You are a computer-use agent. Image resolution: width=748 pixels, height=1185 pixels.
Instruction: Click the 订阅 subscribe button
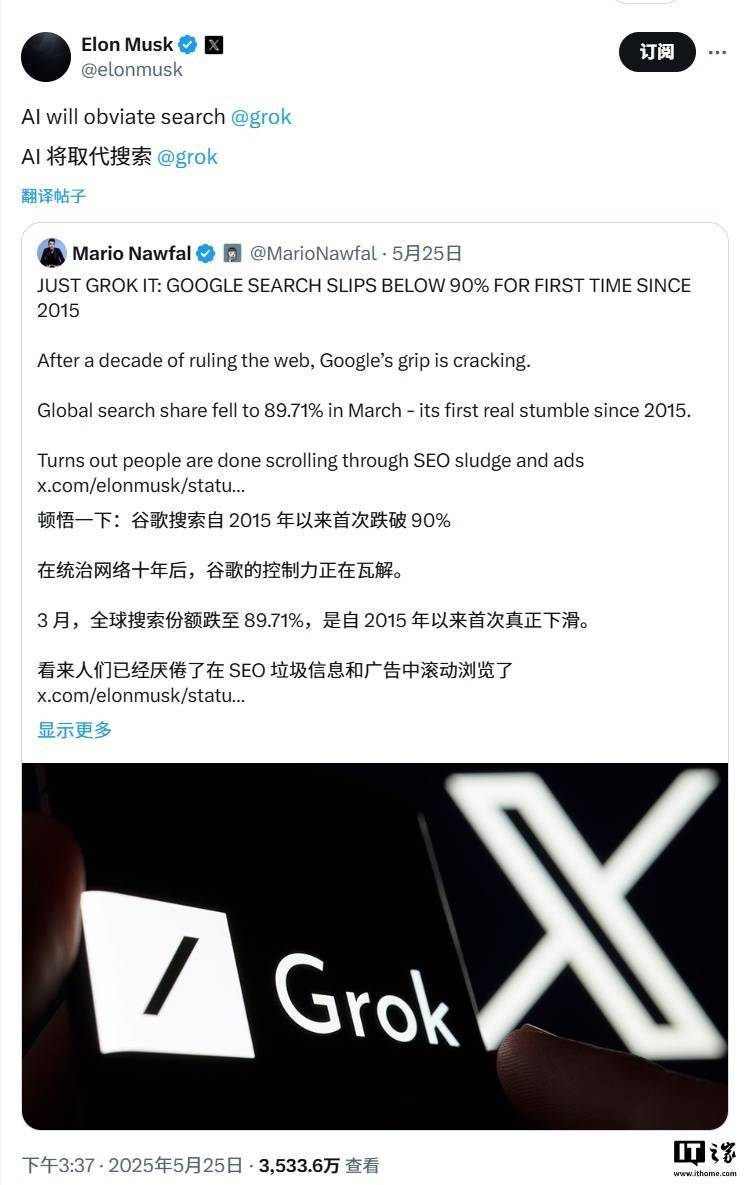[657, 52]
